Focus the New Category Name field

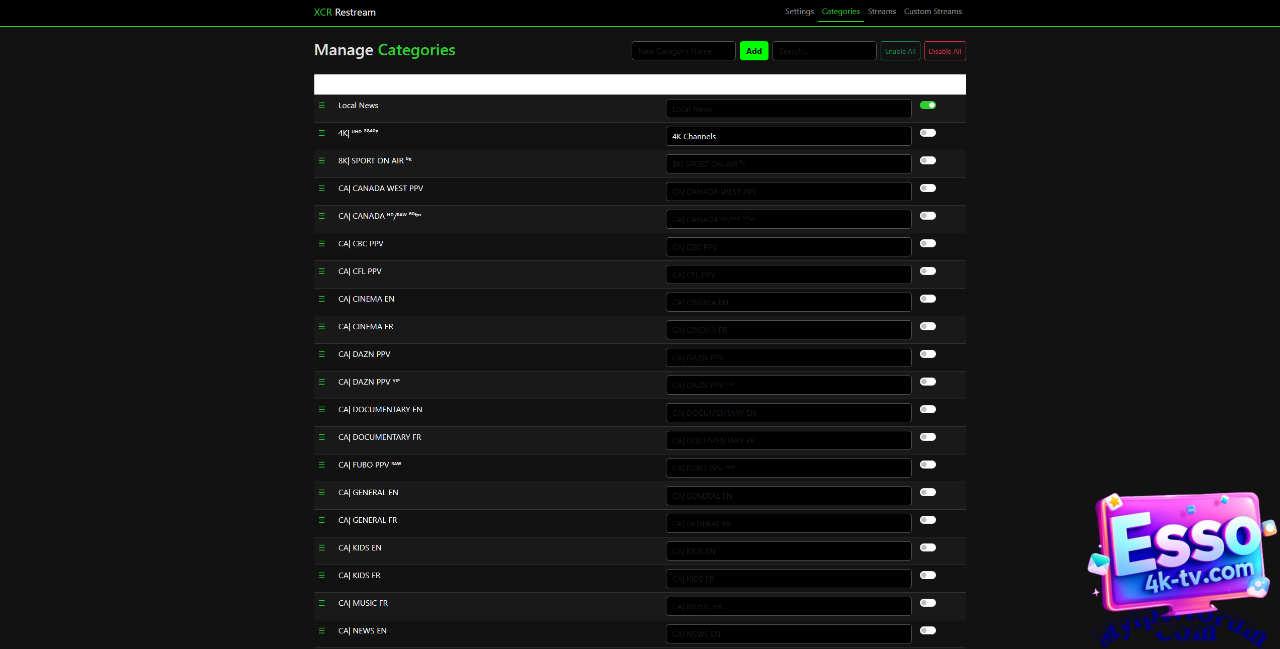683,51
